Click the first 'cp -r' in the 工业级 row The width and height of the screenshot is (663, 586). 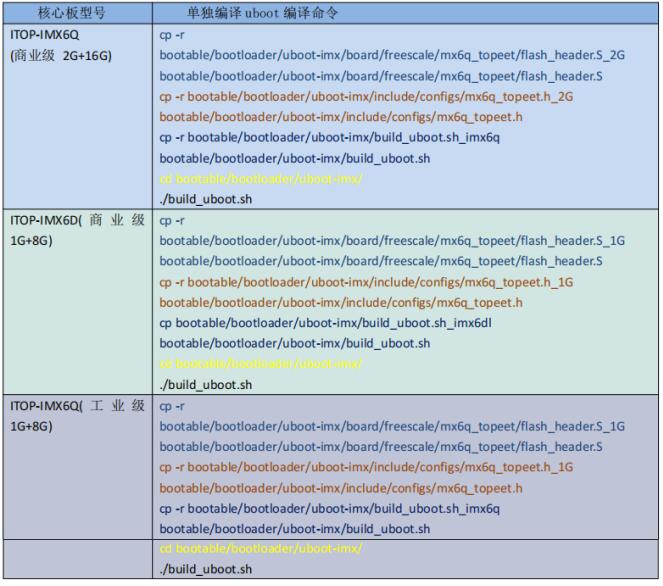(x=172, y=406)
